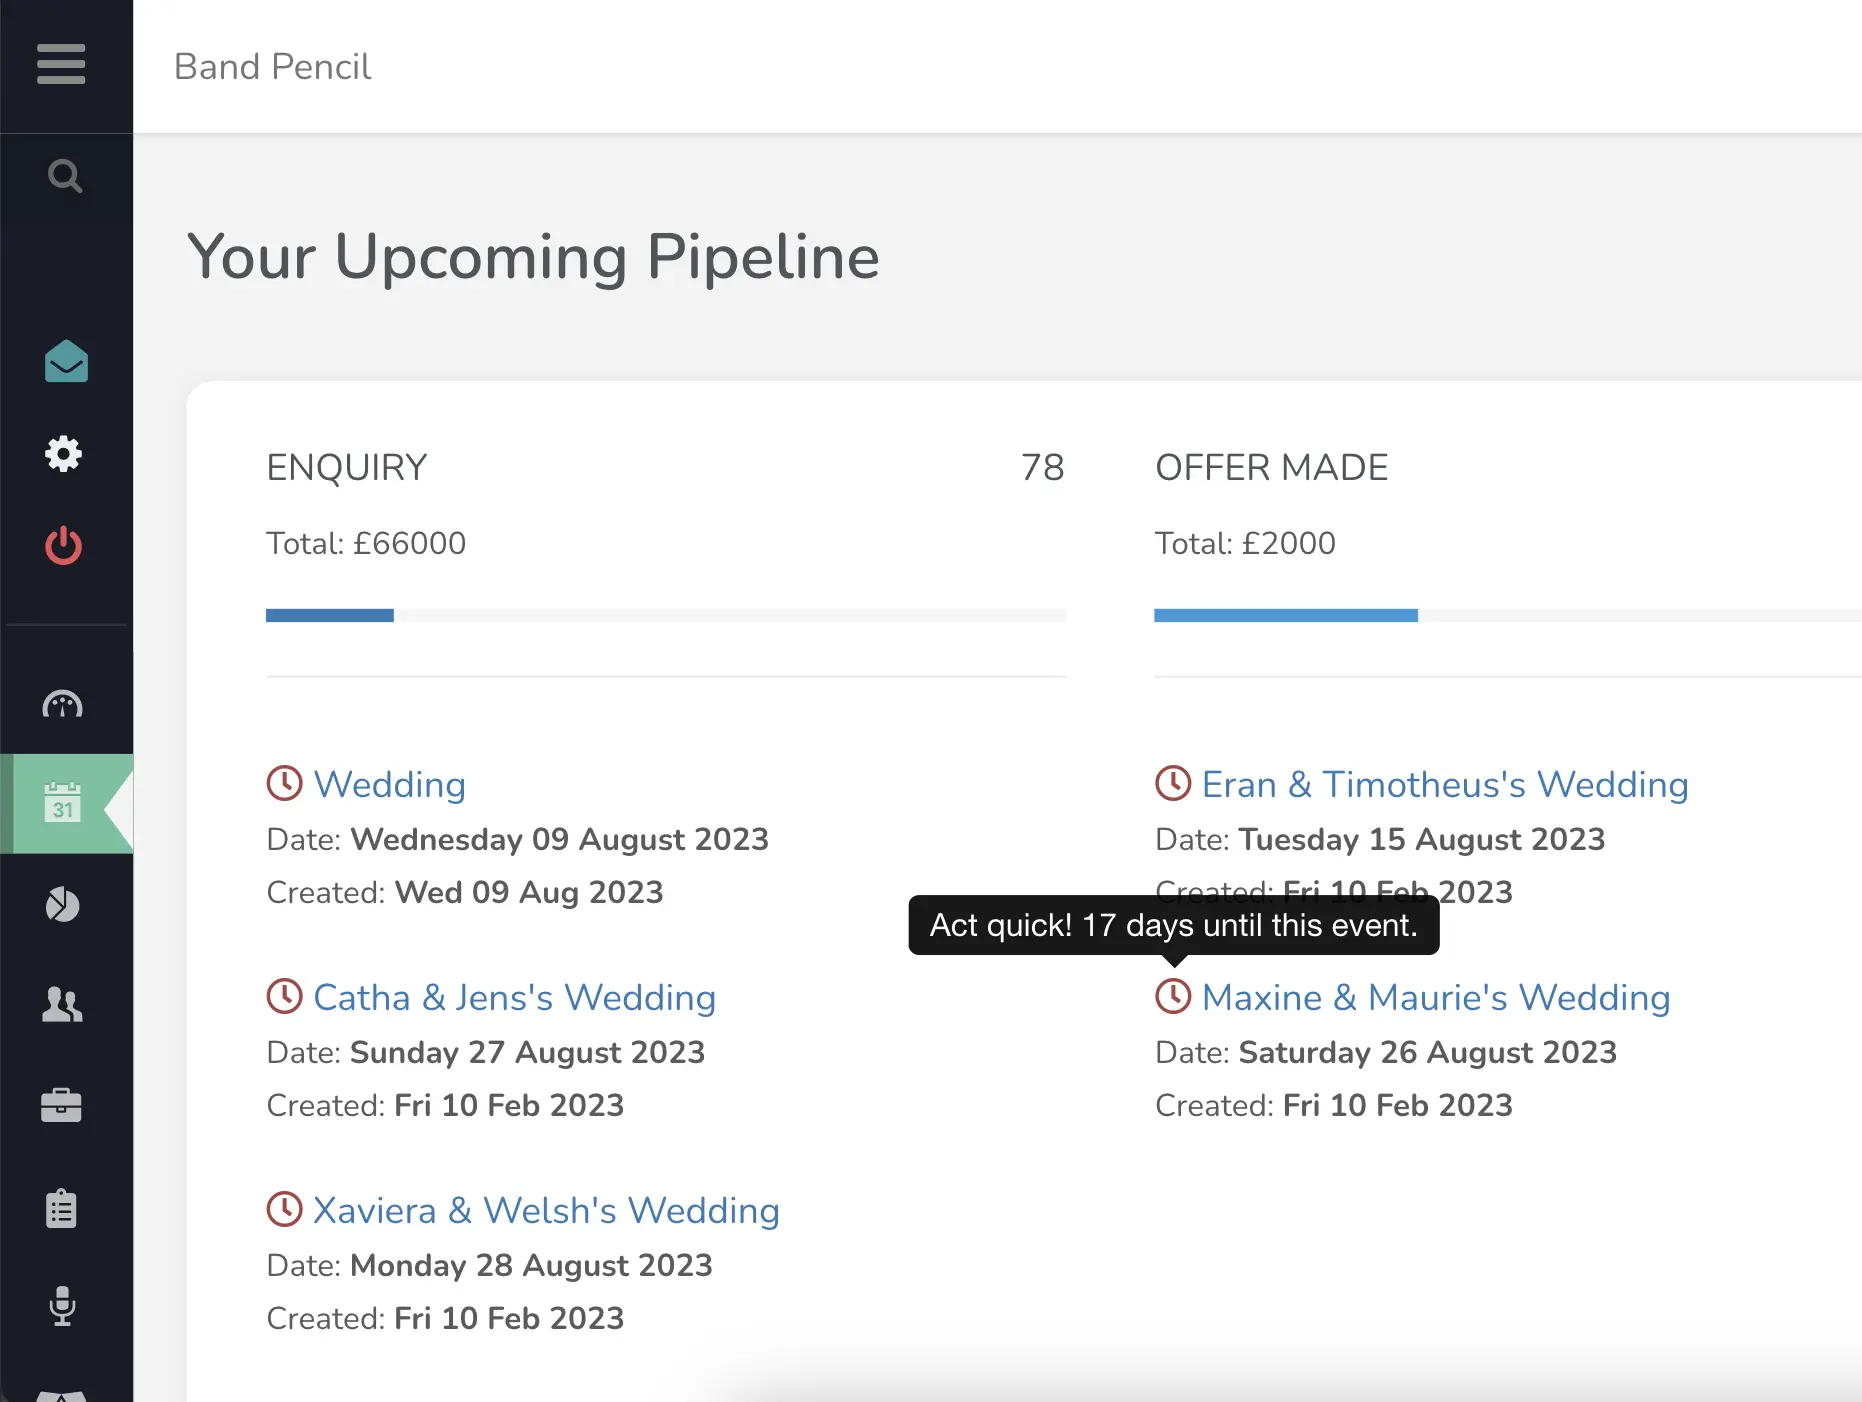Screen dimensions: 1862x1402
Task: Click the OFFER MADE column heading
Action: point(1272,468)
